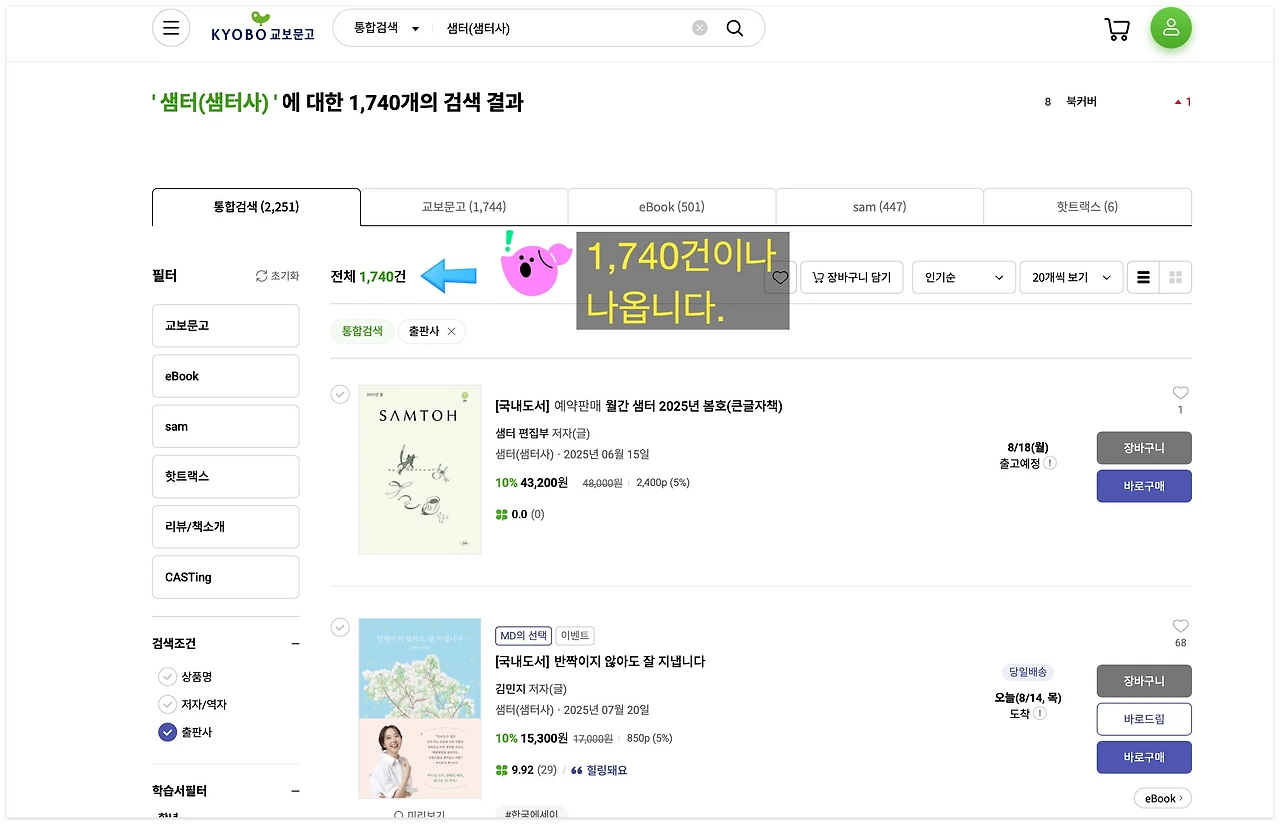Click the price text 15,300원
Screen dimensions: 1280x824
(544, 738)
